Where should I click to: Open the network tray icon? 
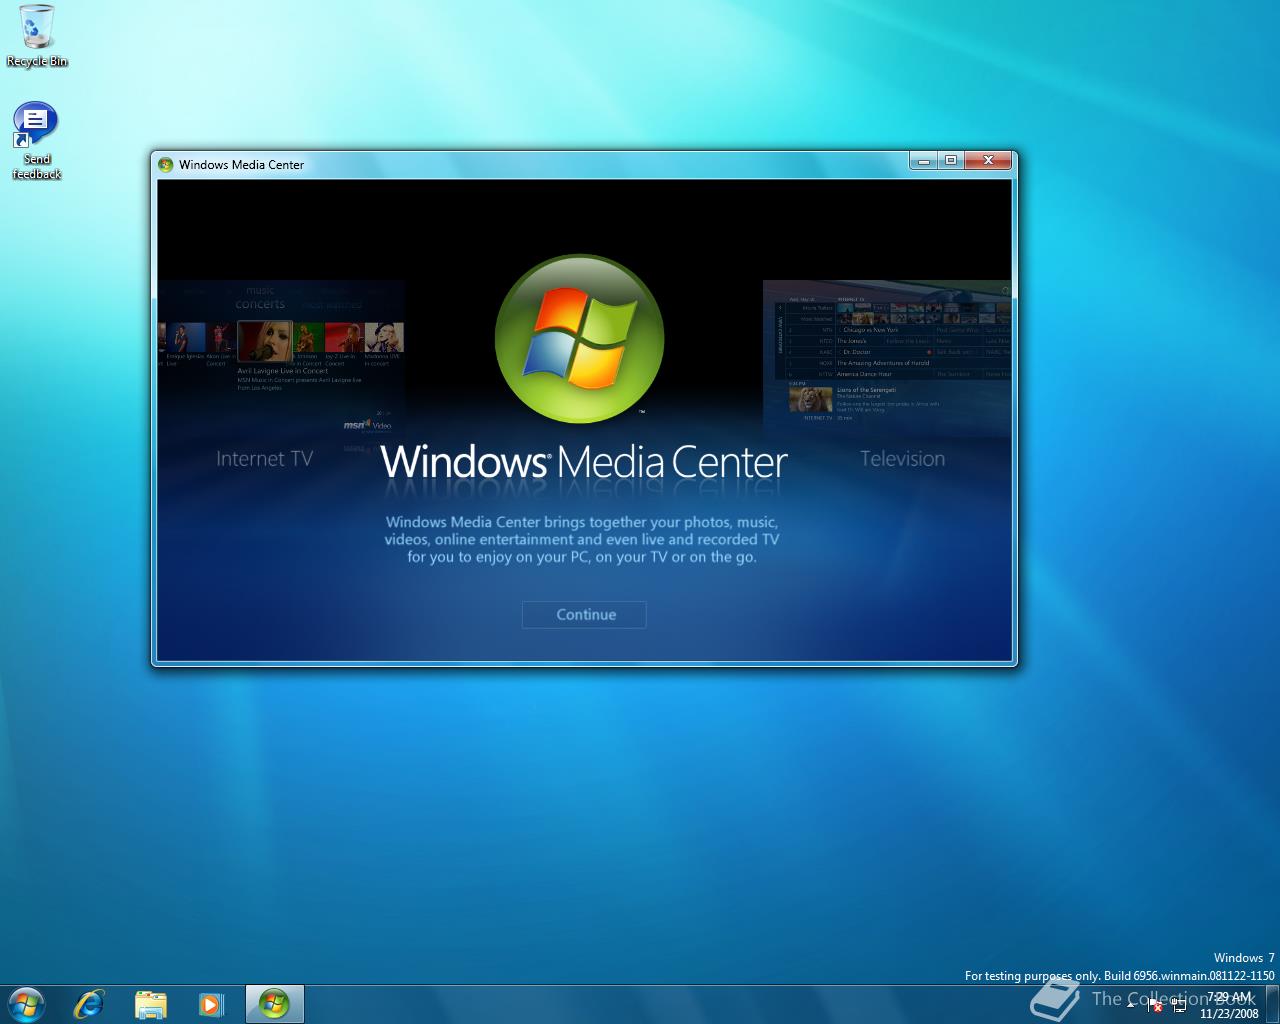pos(1179,1005)
